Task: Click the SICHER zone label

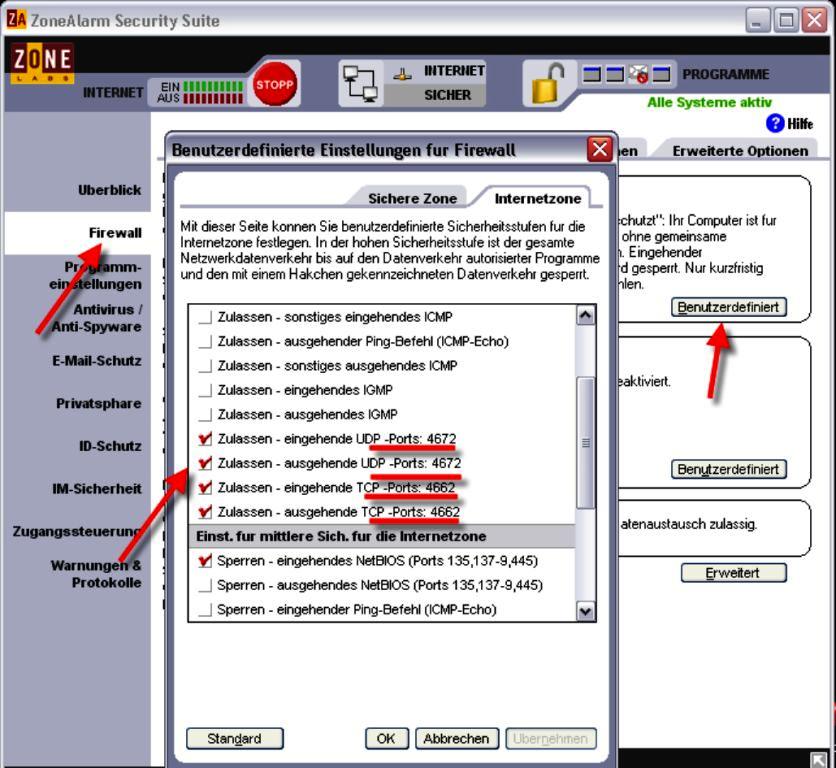Action: (x=448, y=95)
